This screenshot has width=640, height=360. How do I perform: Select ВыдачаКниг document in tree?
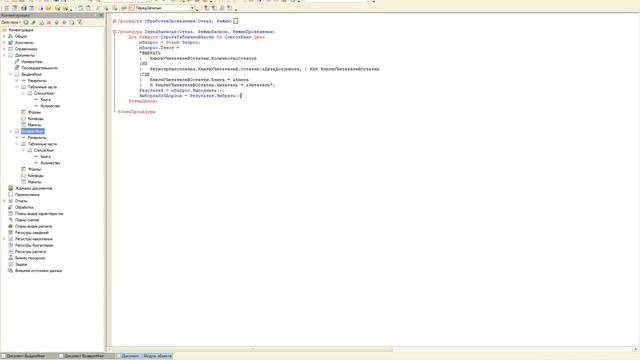(x=31, y=74)
